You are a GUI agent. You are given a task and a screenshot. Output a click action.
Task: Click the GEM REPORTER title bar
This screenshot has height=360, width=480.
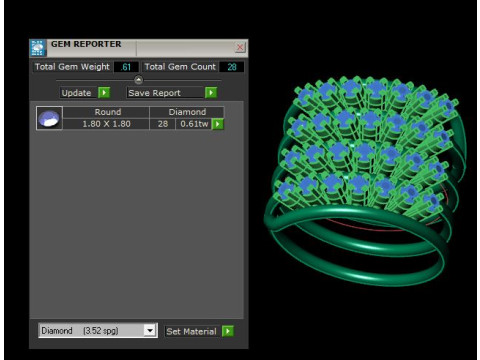pos(138,48)
